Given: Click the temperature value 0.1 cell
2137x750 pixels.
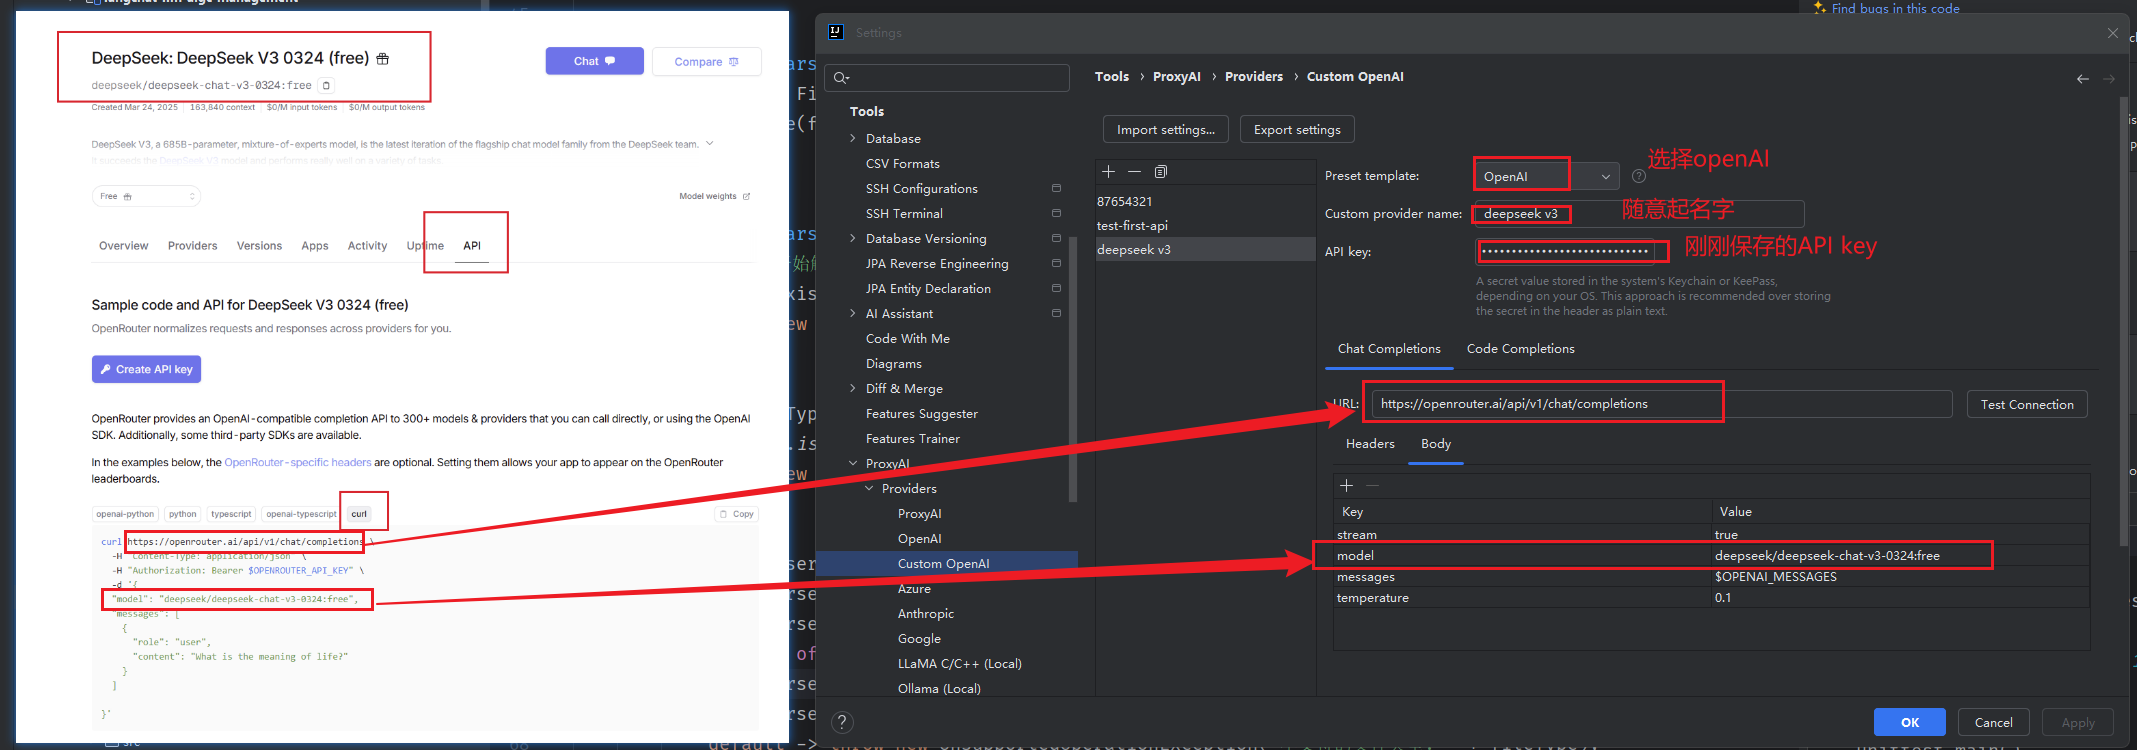Looking at the screenshot, I should point(1899,598).
